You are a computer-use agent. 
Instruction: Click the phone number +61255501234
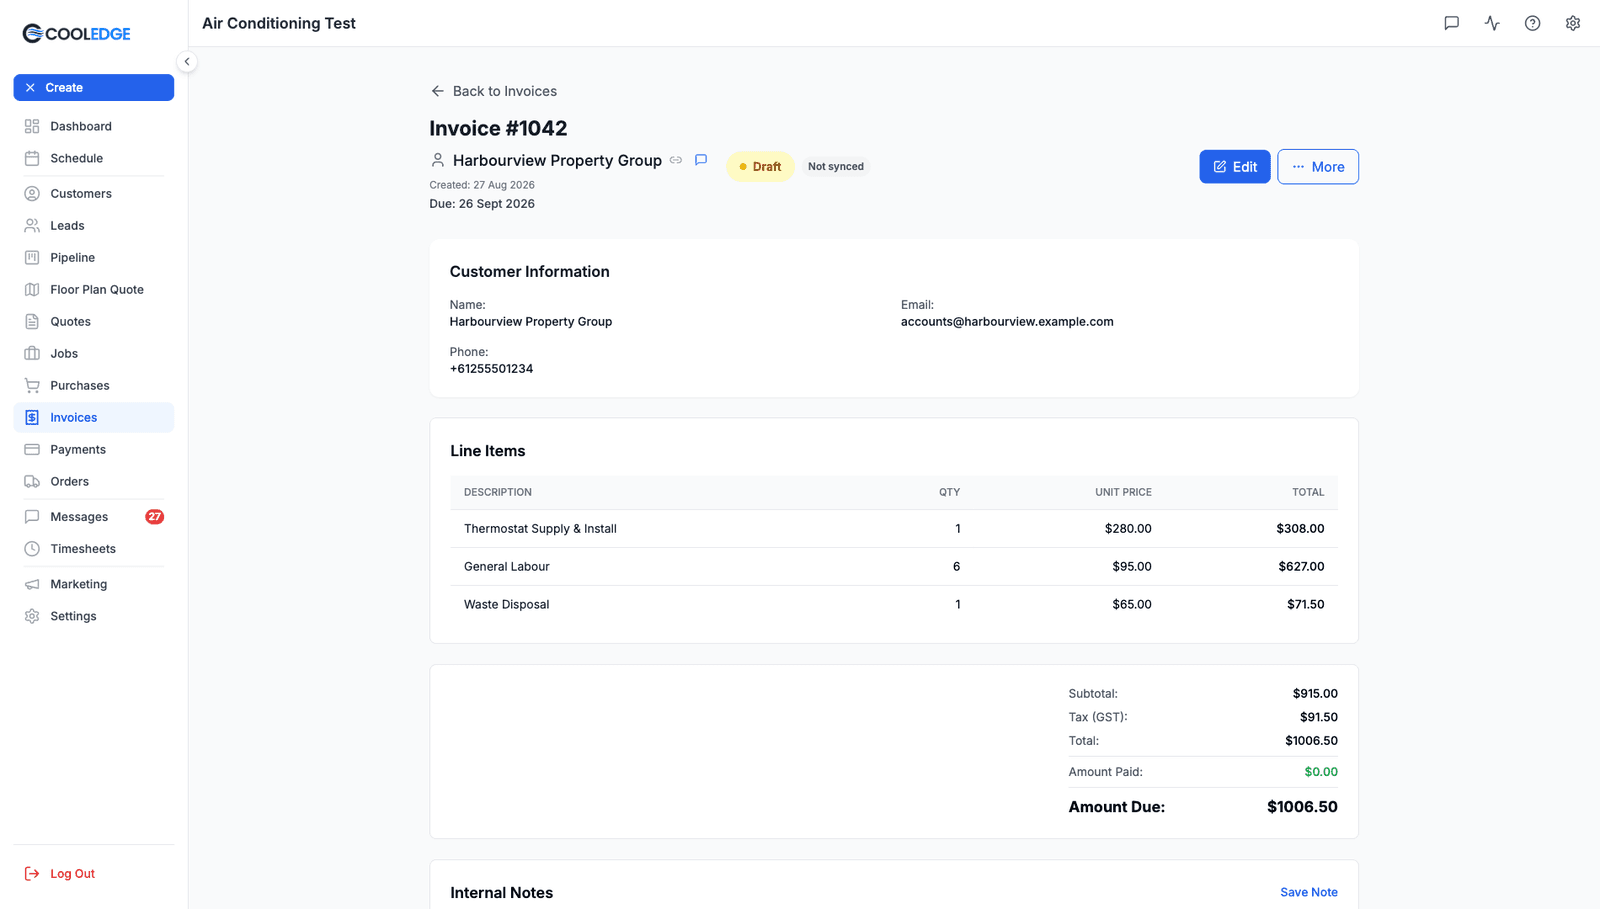[491, 369]
